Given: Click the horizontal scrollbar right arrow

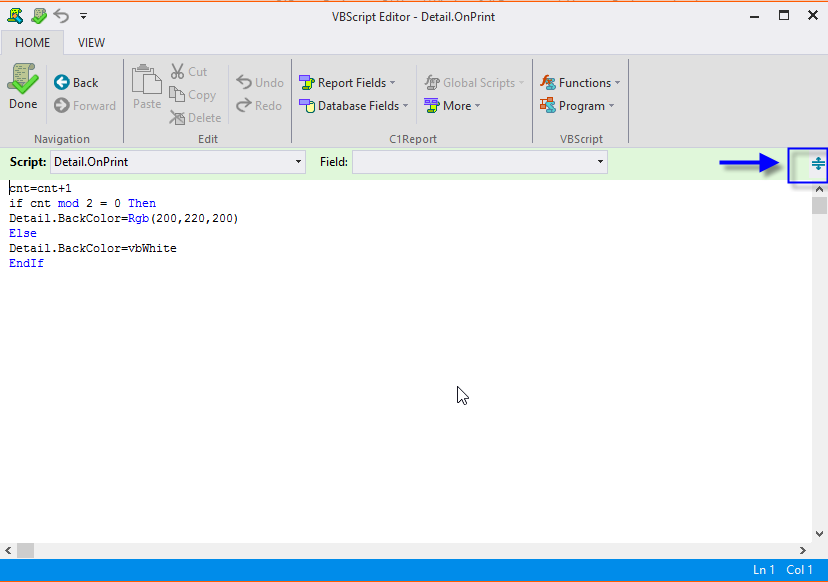Looking at the screenshot, I should [x=803, y=550].
